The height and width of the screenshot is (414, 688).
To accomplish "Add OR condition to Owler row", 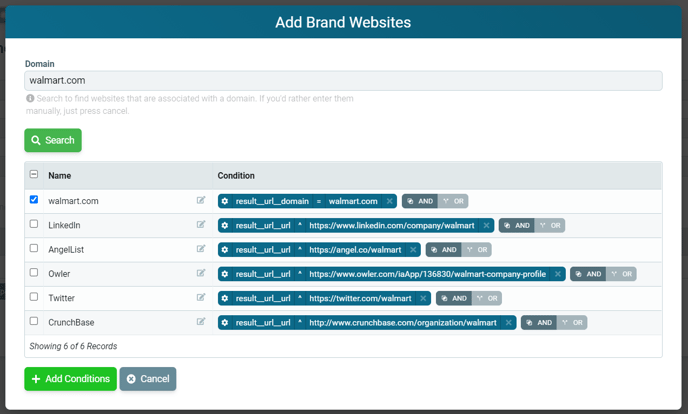I will click(x=622, y=274).
